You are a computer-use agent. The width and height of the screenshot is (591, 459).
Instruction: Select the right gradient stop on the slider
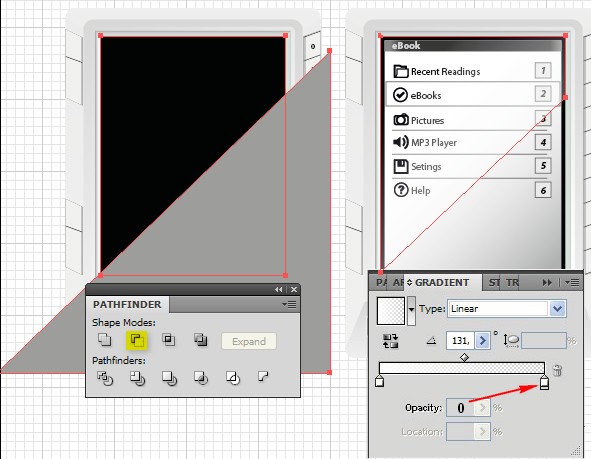(x=544, y=382)
